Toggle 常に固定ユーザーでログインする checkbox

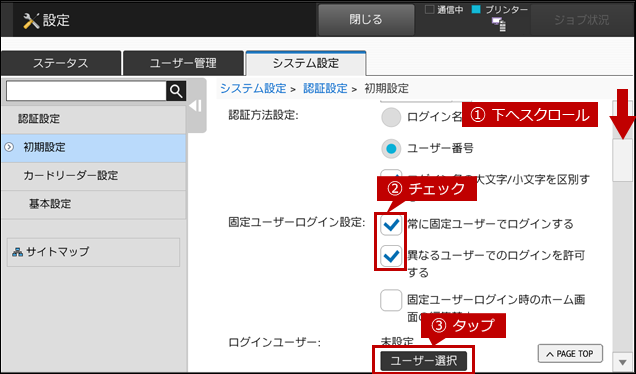click(x=391, y=224)
